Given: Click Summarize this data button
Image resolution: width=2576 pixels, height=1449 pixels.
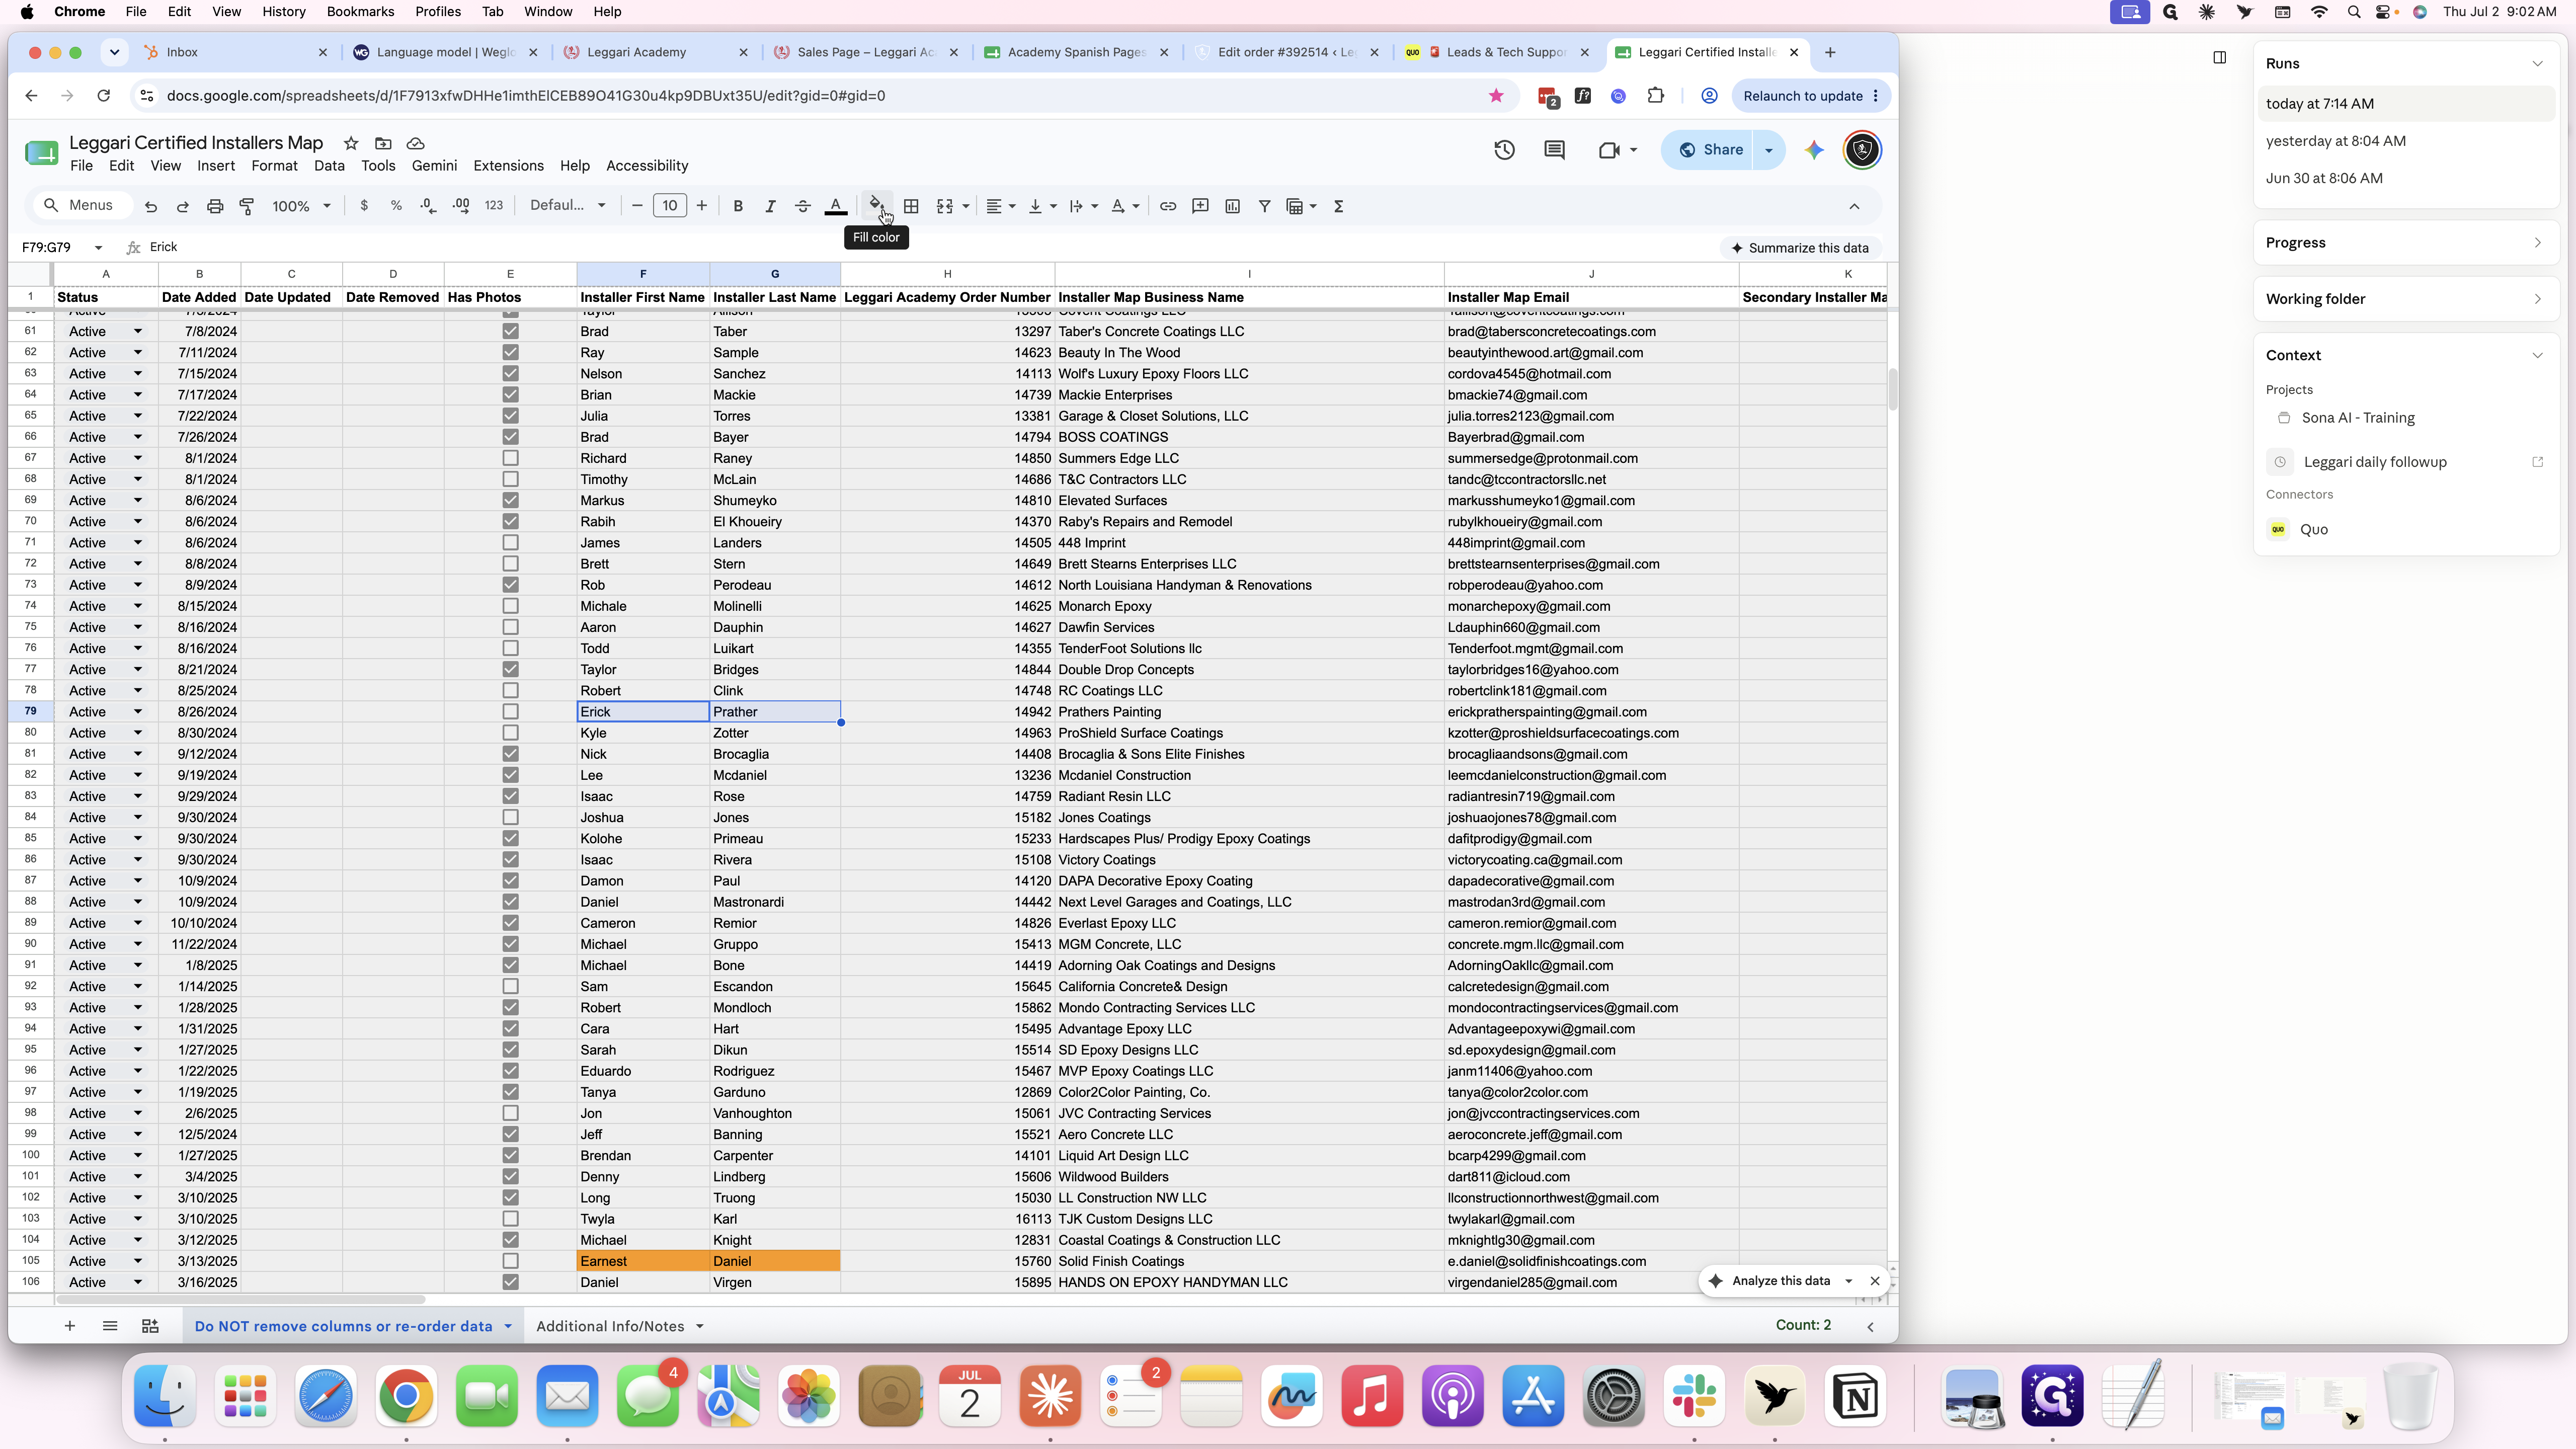Looking at the screenshot, I should 1800,248.
